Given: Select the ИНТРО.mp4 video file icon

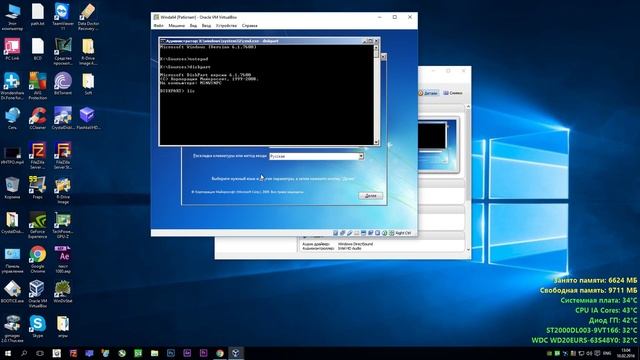Looking at the screenshot, I should point(12,155).
